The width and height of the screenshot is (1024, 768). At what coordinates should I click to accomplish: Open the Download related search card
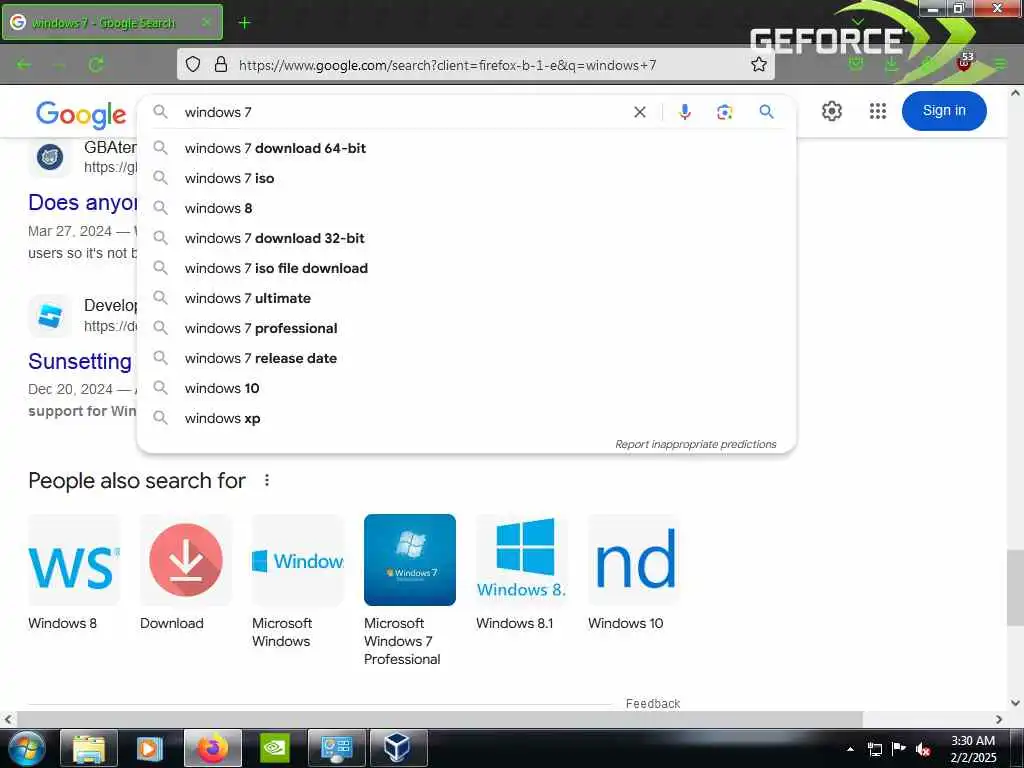pos(185,573)
